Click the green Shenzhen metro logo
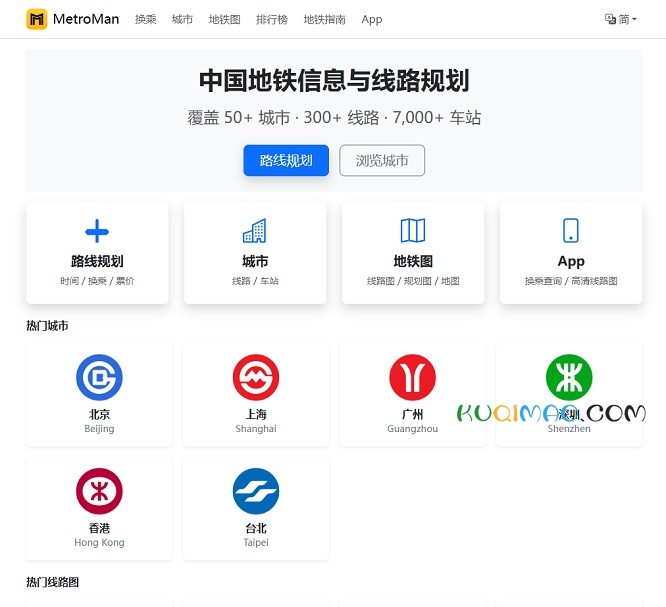 point(569,377)
